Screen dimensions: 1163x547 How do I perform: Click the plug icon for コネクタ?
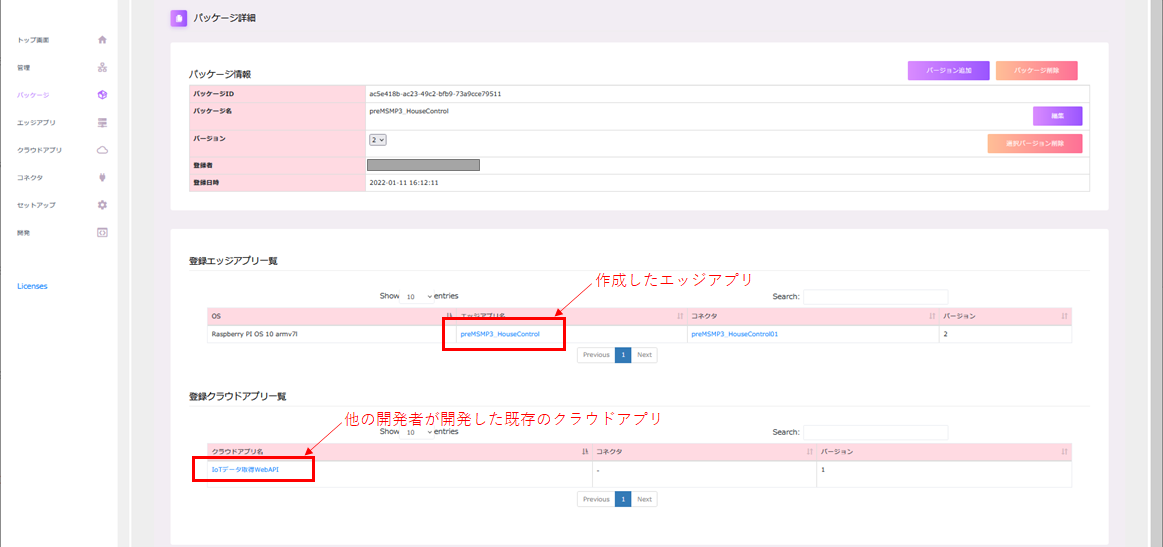pyautogui.click(x=102, y=177)
